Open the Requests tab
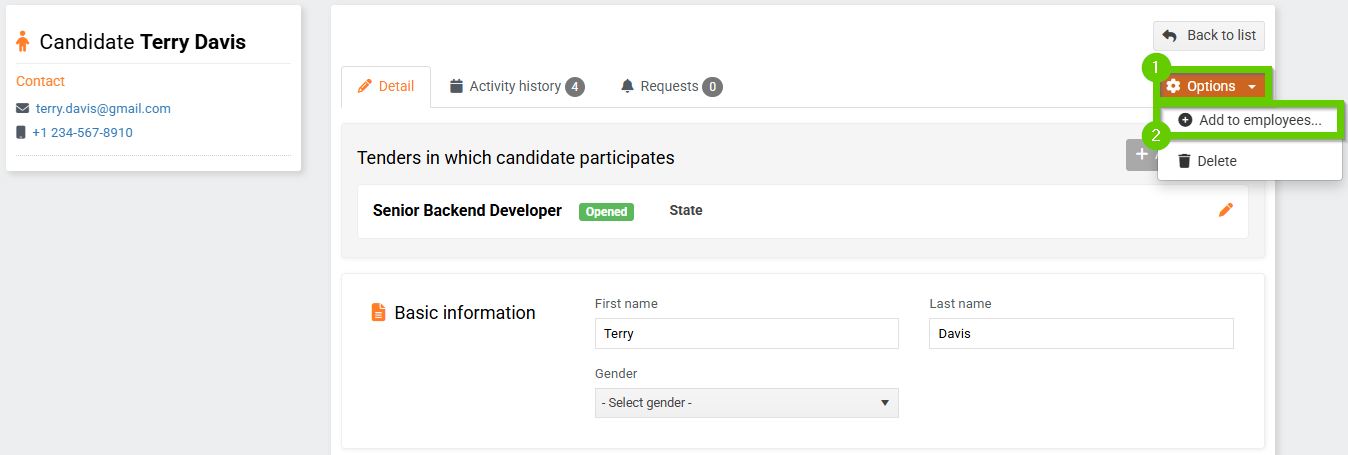The height and width of the screenshot is (455, 1348). click(671, 87)
